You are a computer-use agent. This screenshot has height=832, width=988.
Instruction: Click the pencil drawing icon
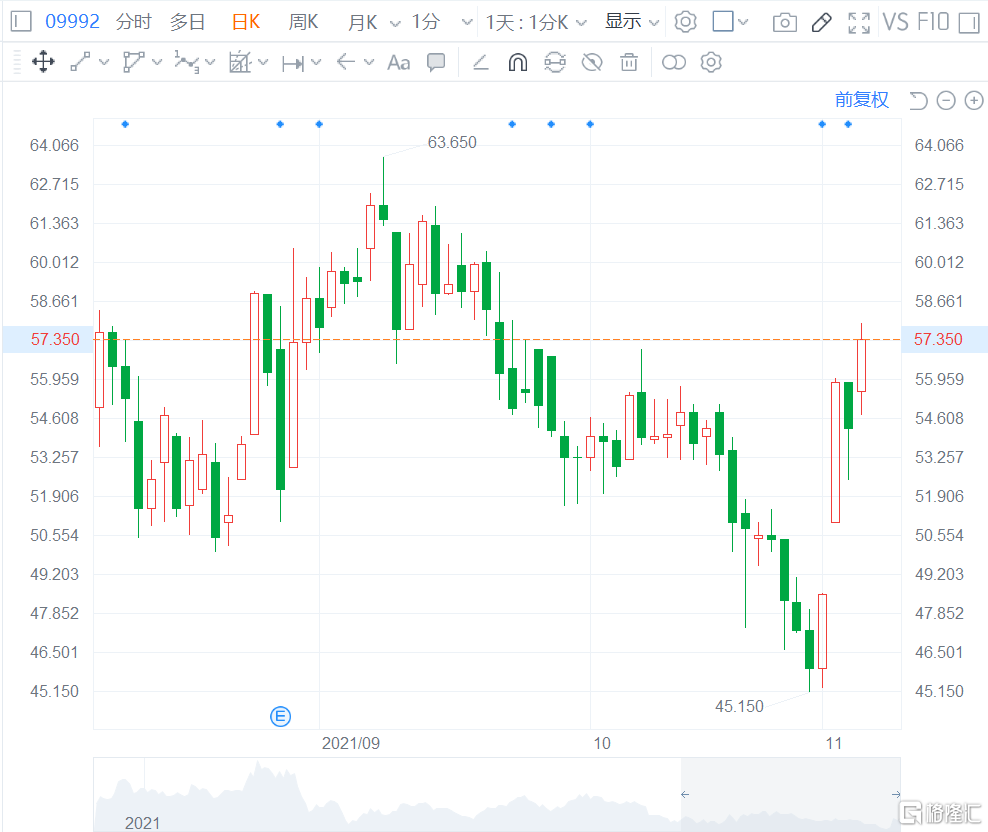pyautogui.click(x=821, y=22)
